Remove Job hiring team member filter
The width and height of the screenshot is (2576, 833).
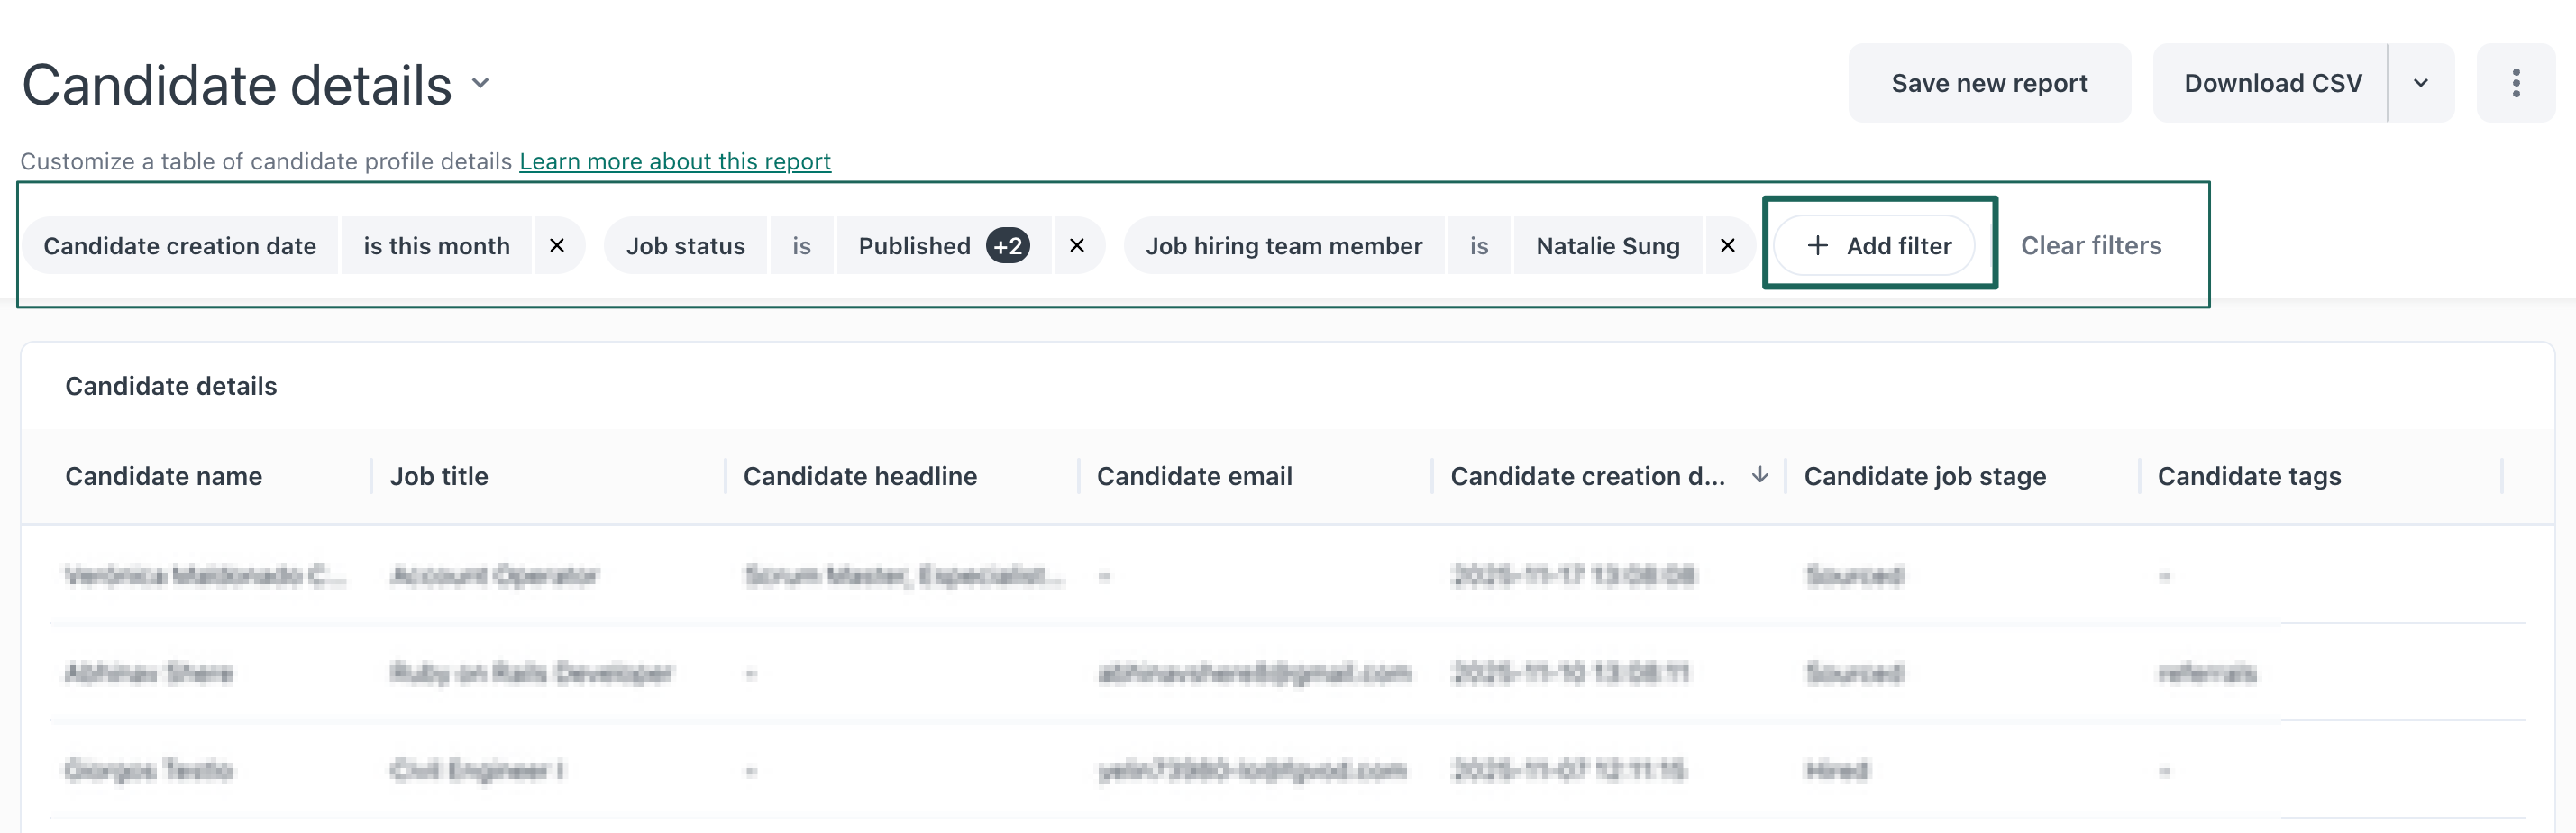pyautogui.click(x=1727, y=245)
